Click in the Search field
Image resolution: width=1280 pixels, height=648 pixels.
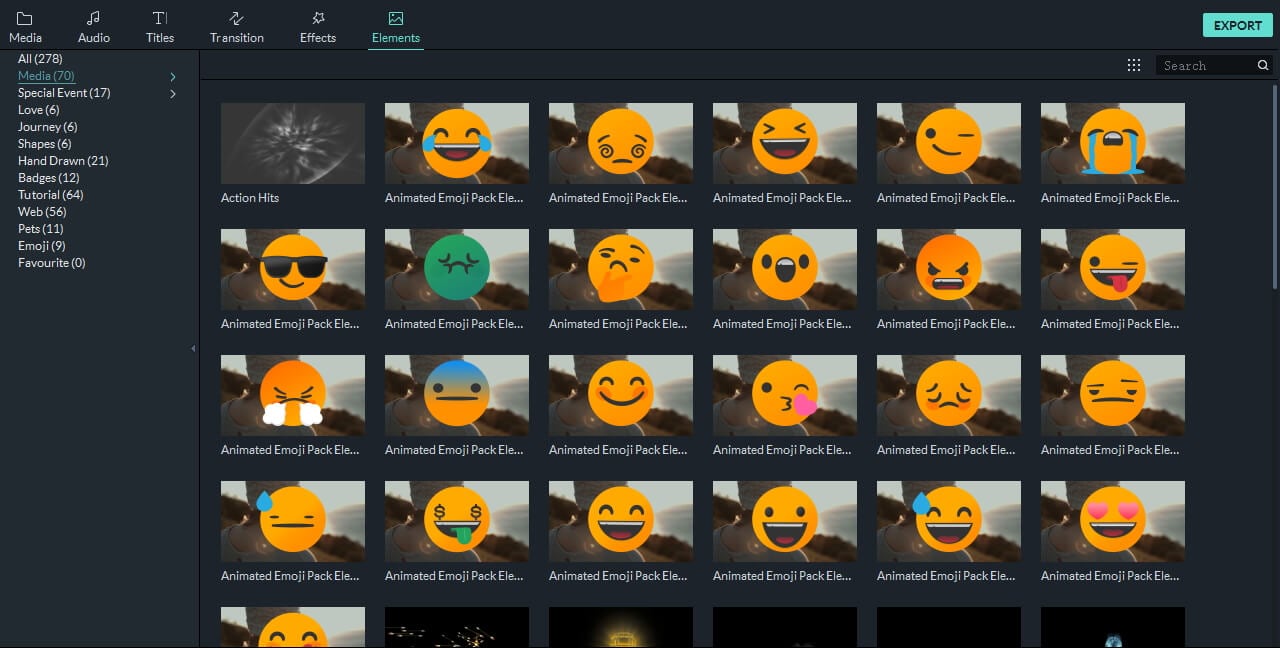coord(1206,65)
